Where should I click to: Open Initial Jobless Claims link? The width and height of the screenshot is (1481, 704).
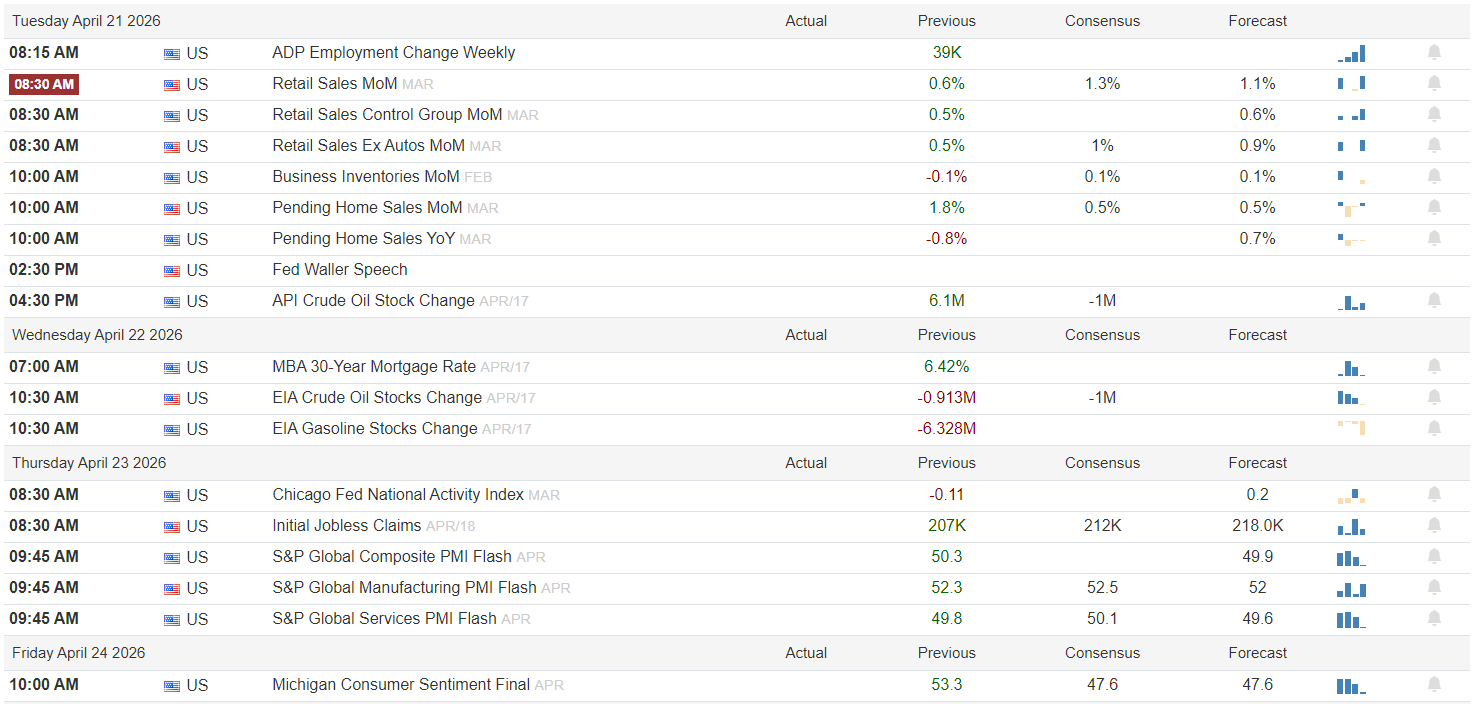point(347,525)
